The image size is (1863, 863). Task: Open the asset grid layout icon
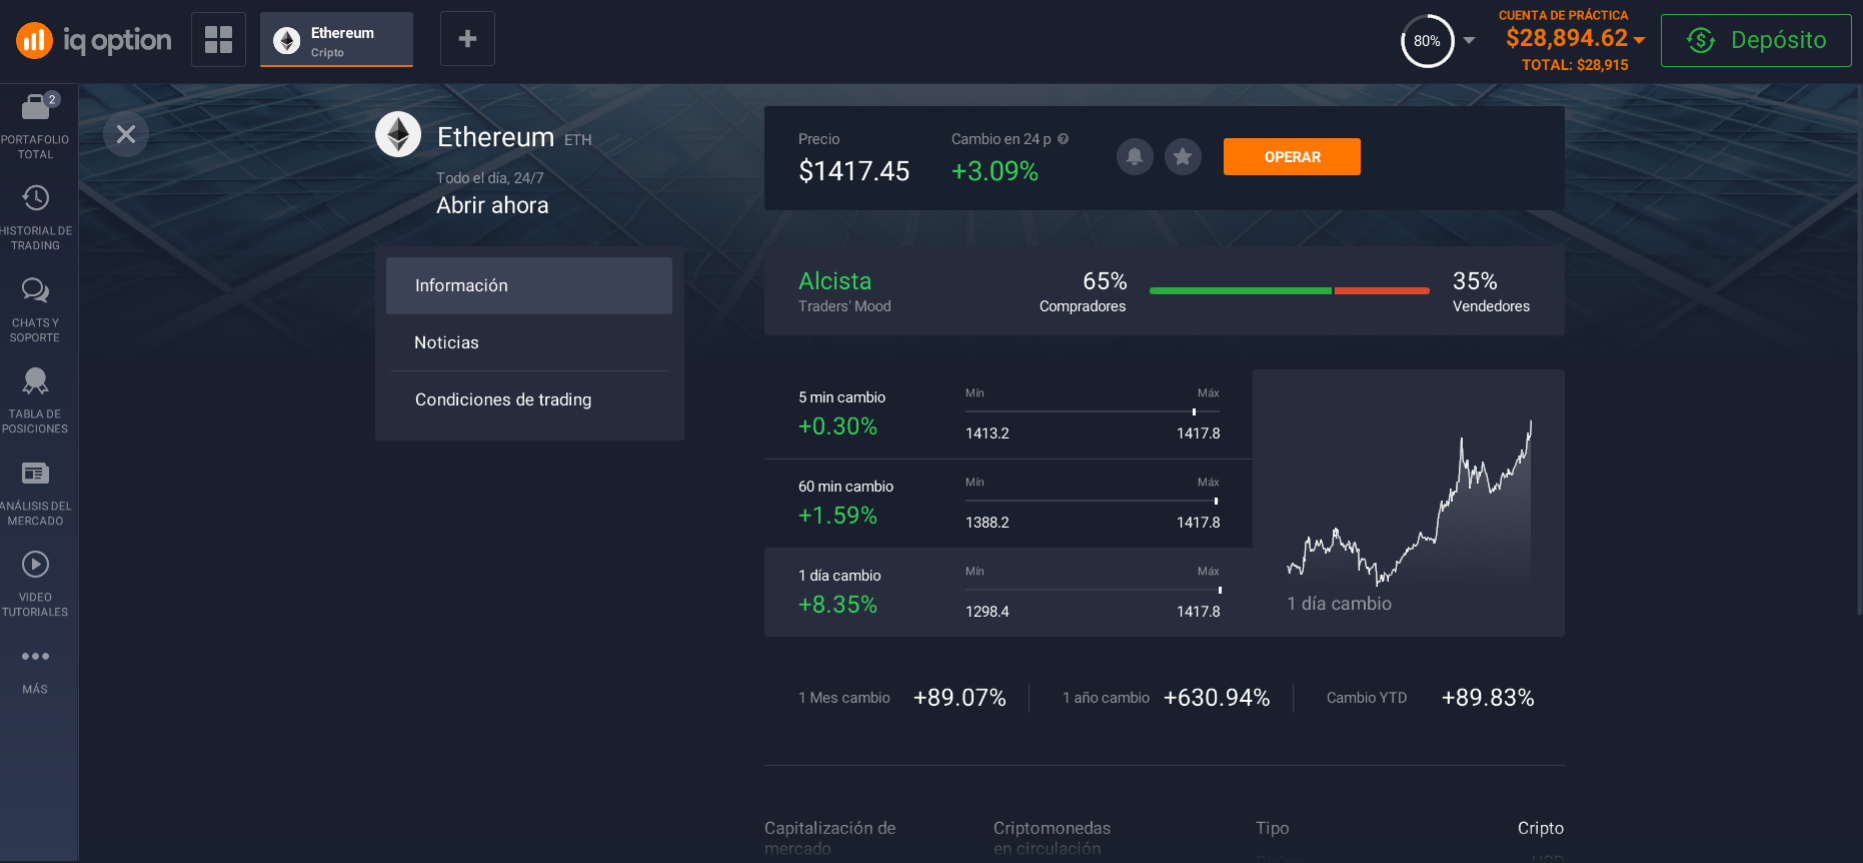point(218,39)
